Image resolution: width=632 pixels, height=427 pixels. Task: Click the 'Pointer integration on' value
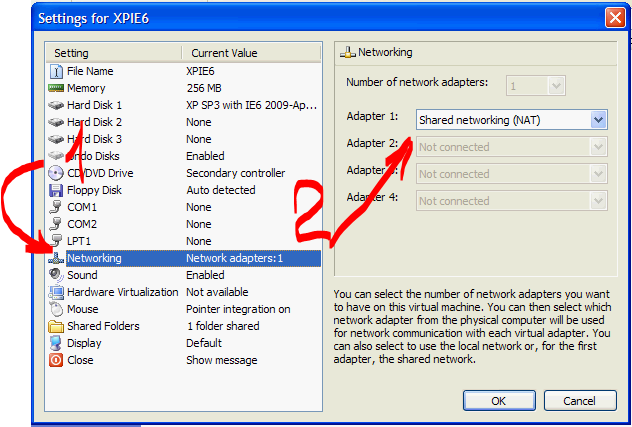[238, 309]
